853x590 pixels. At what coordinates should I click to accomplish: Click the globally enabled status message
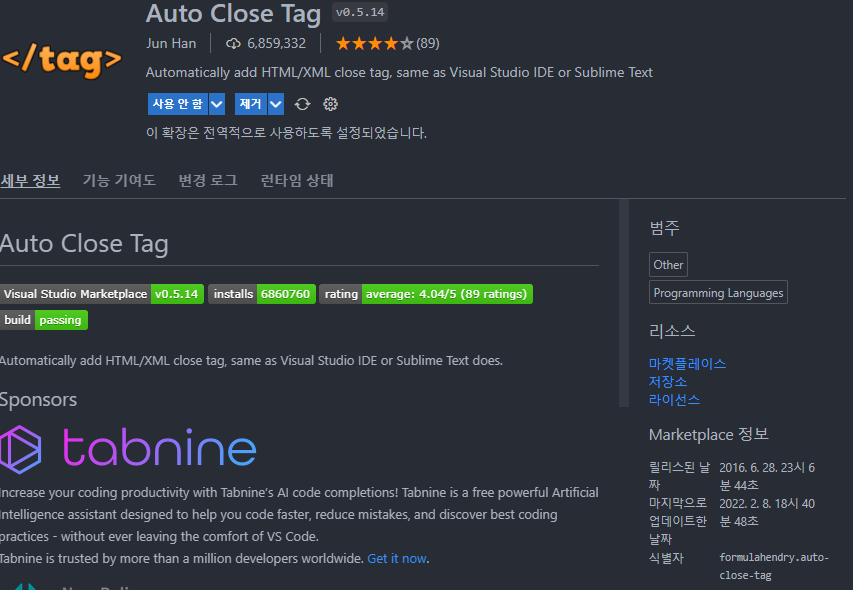(x=286, y=133)
